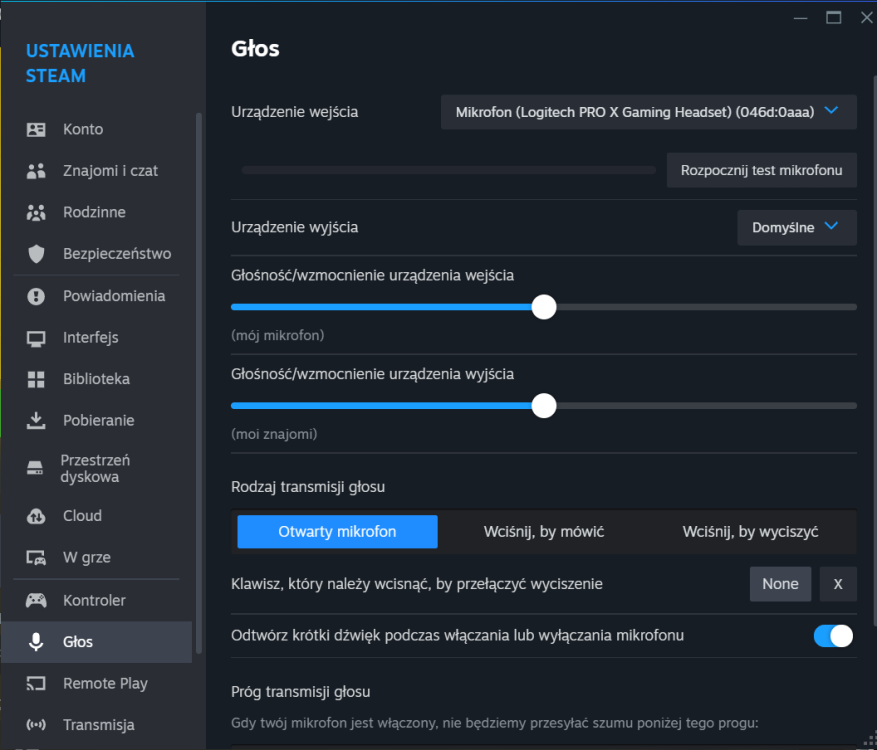This screenshot has width=877, height=750.
Task: Open the Kontroler settings label
Action: (94, 600)
